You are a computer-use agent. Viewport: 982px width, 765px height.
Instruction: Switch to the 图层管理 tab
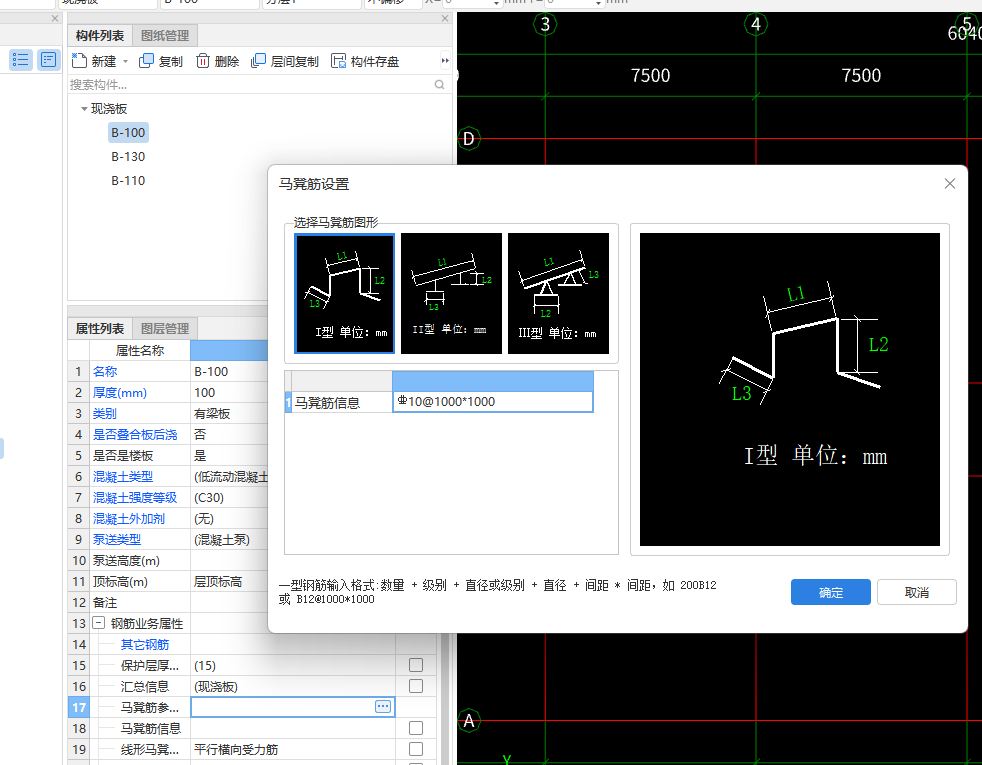pyautogui.click(x=165, y=329)
